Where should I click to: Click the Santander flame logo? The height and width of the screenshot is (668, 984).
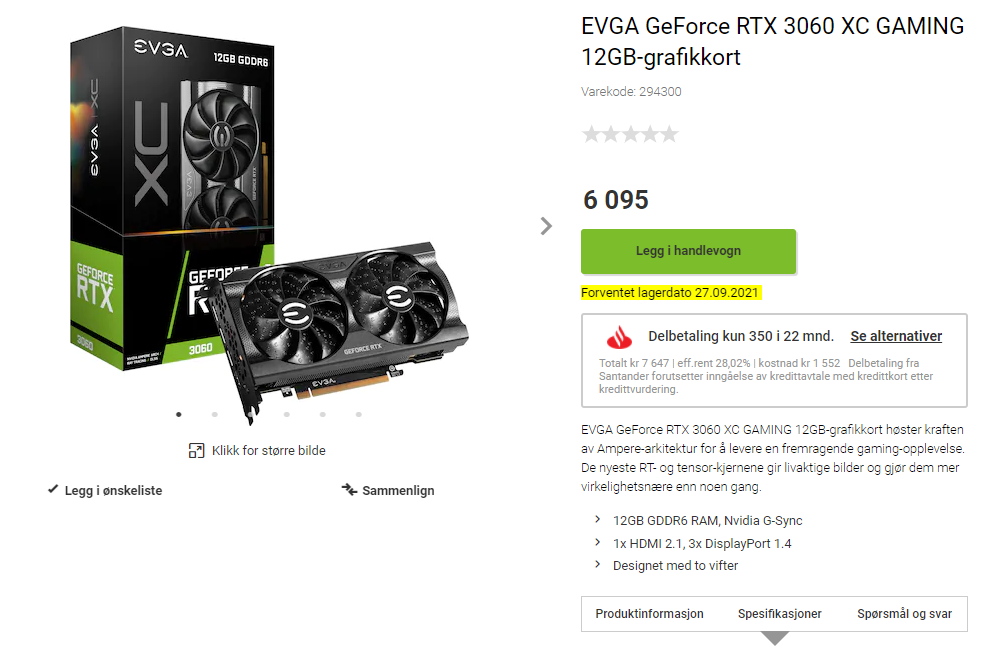619,337
